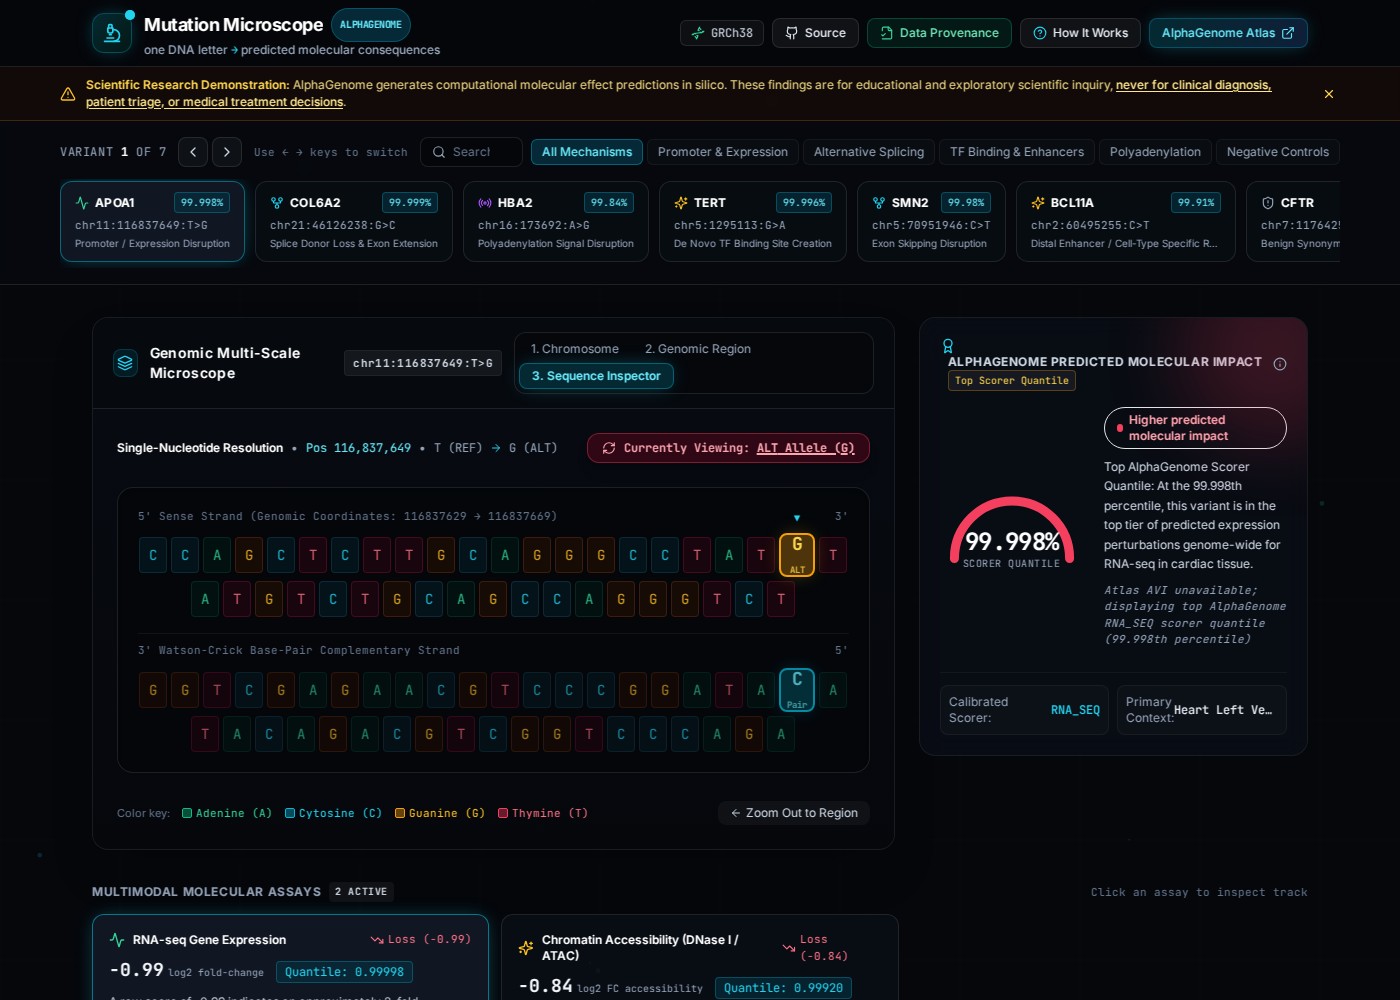1400x1000 pixels.
Task: Open the Source code link
Action: tap(816, 33)
